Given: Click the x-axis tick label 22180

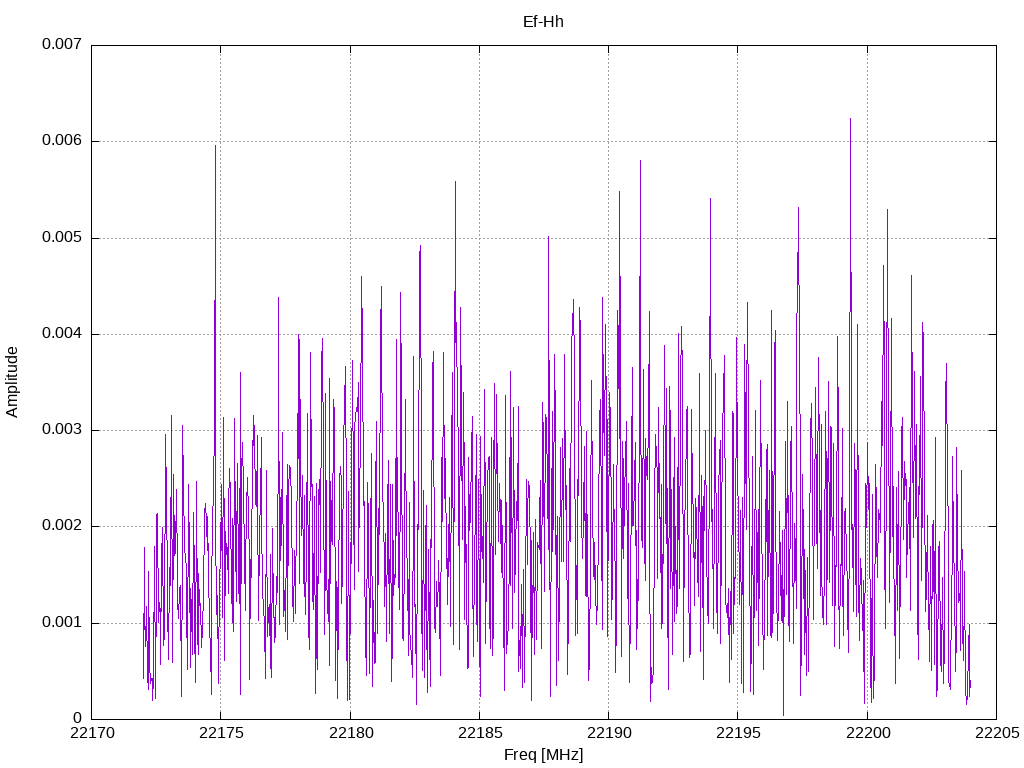Looking at the screenshot, I should (351, 733).
